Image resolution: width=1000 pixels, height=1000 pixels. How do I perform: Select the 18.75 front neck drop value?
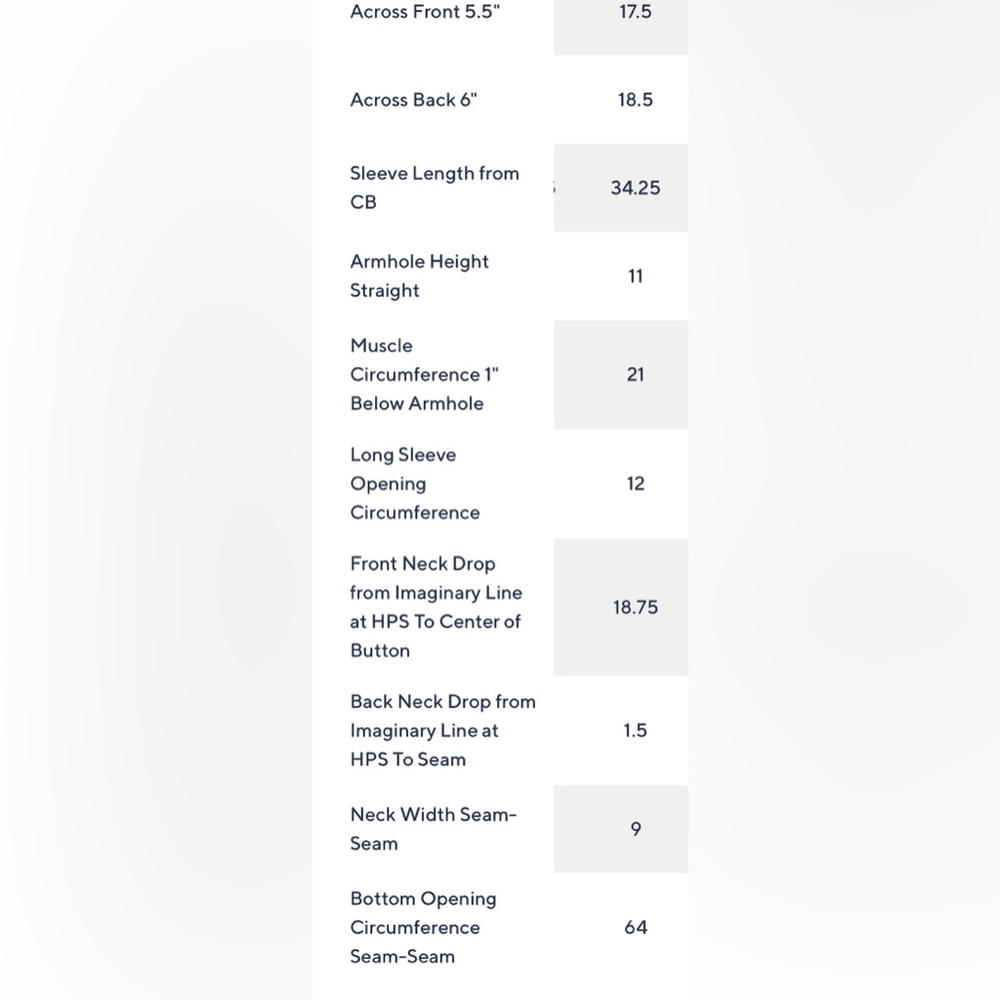(635, 607)
